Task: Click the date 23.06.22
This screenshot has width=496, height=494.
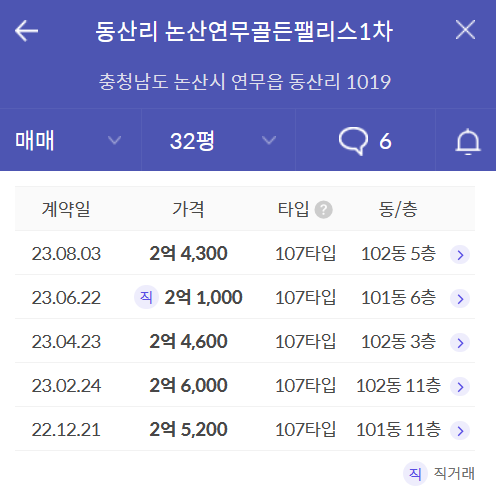Action: click(x=66, y=298)
